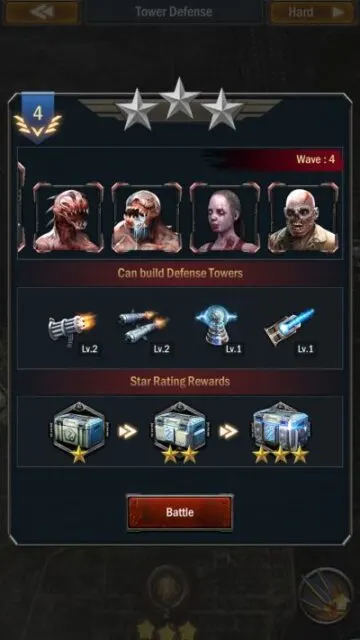Image resolution: width=360 pixels, height=640 pixels.
Task: Open the two-star reward chest
Action: click(x=180, y=431)
